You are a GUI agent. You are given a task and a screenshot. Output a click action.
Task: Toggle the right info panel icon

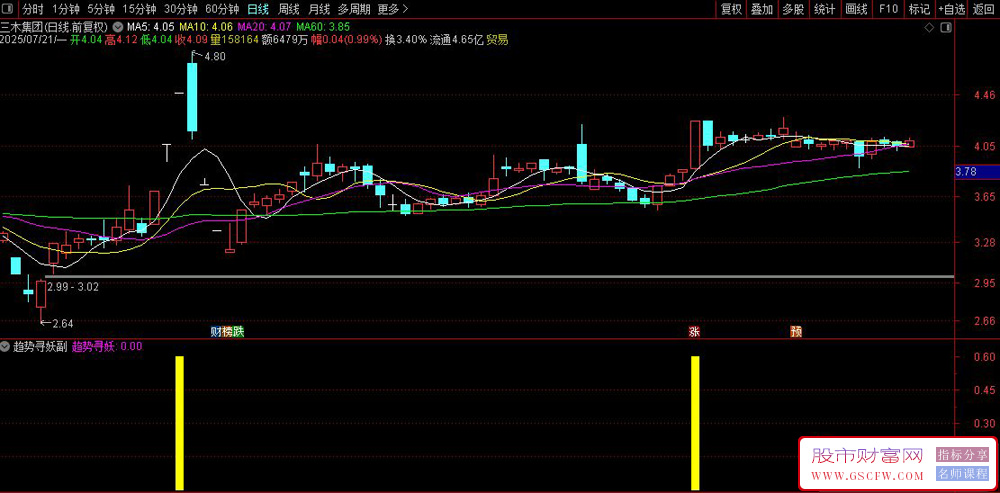click(x=946, y=28)
